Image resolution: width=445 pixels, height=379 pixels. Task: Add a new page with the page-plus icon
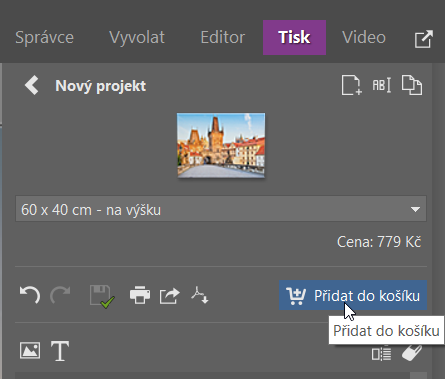coord(351,85)
